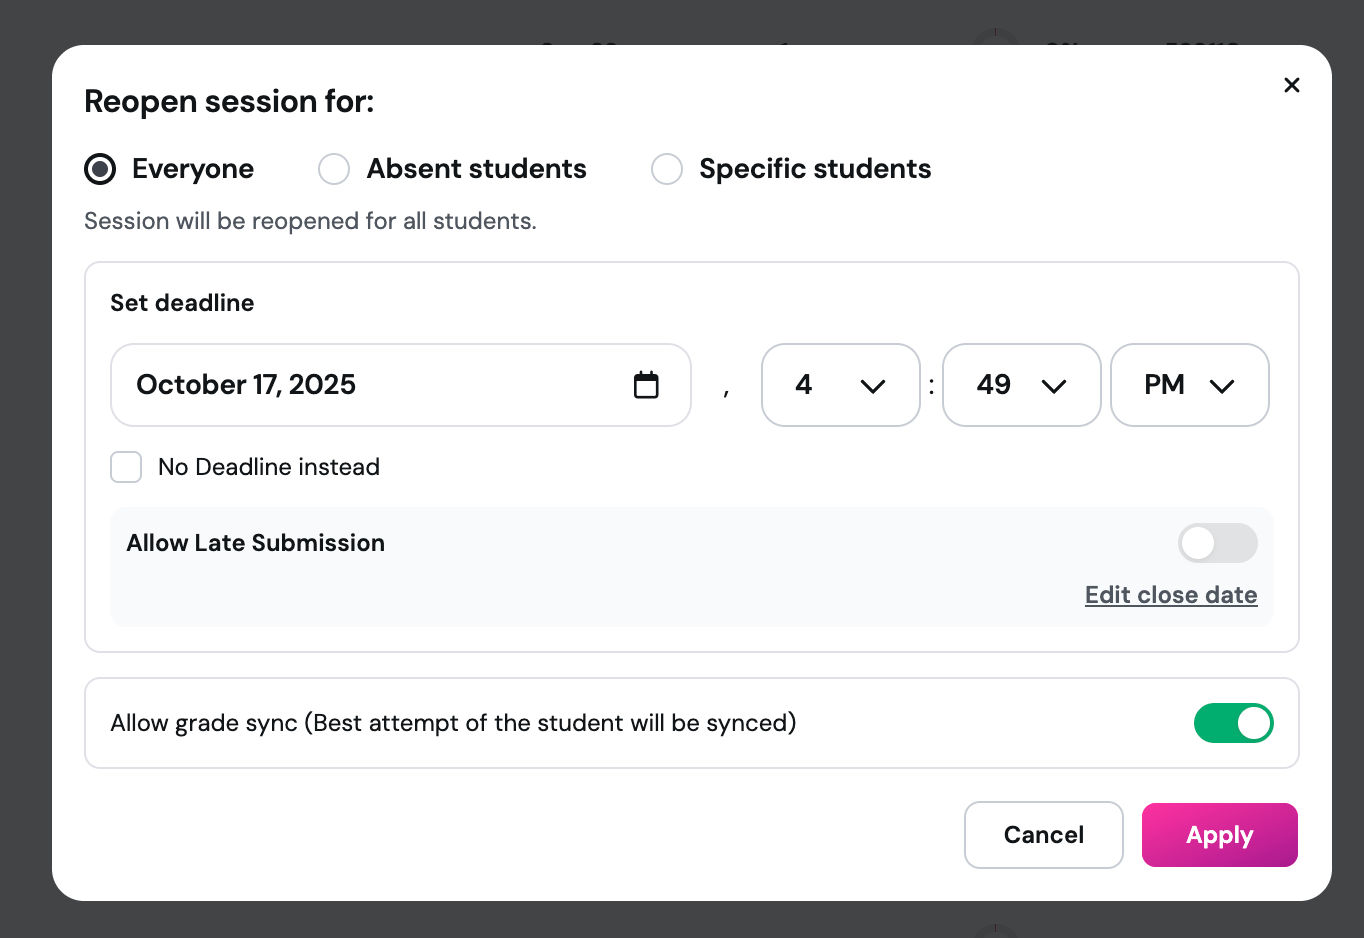Select the Specific students option
1364x938 pixels.
(x=667, y=169)
